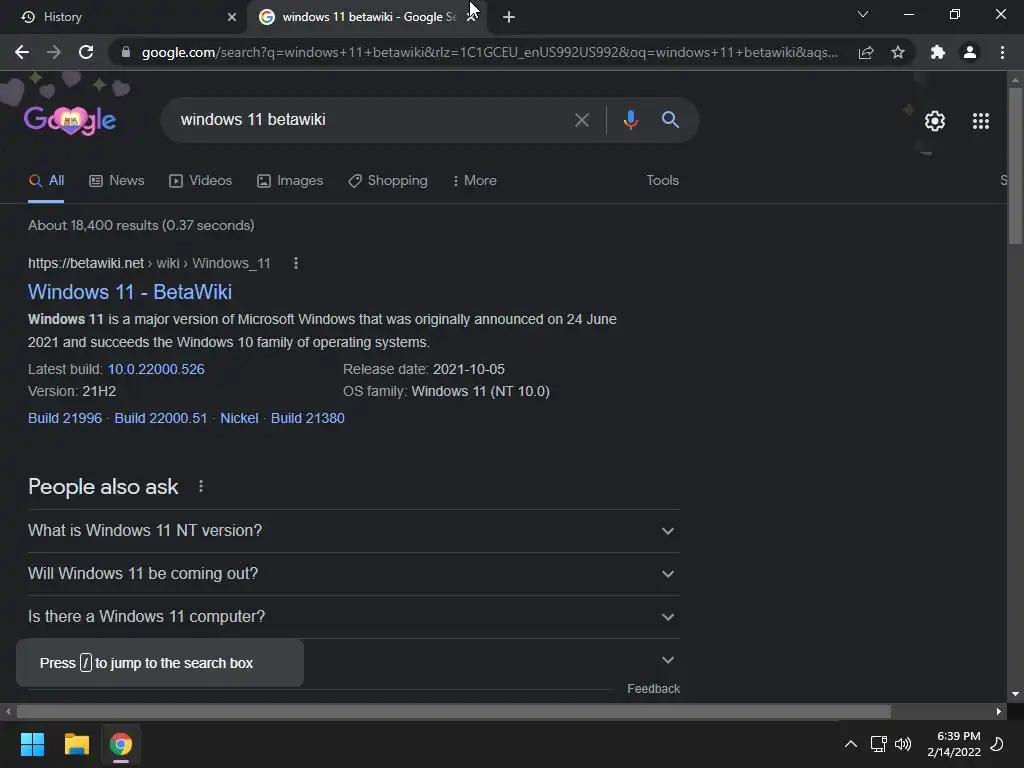This screenshot has height=768, width=1024.
Task: Switch to Images results
Action: coord(290,181)
